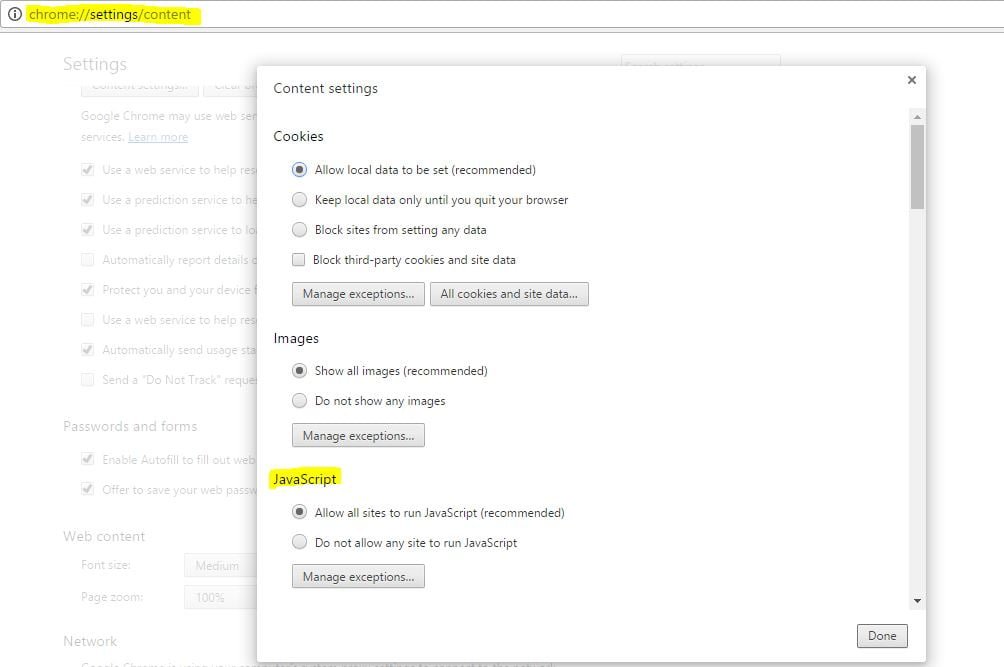This screenshot has height=667, width=1004.
Task: Open the Font size Medium dropdown
Action: [x=220, y=566]
